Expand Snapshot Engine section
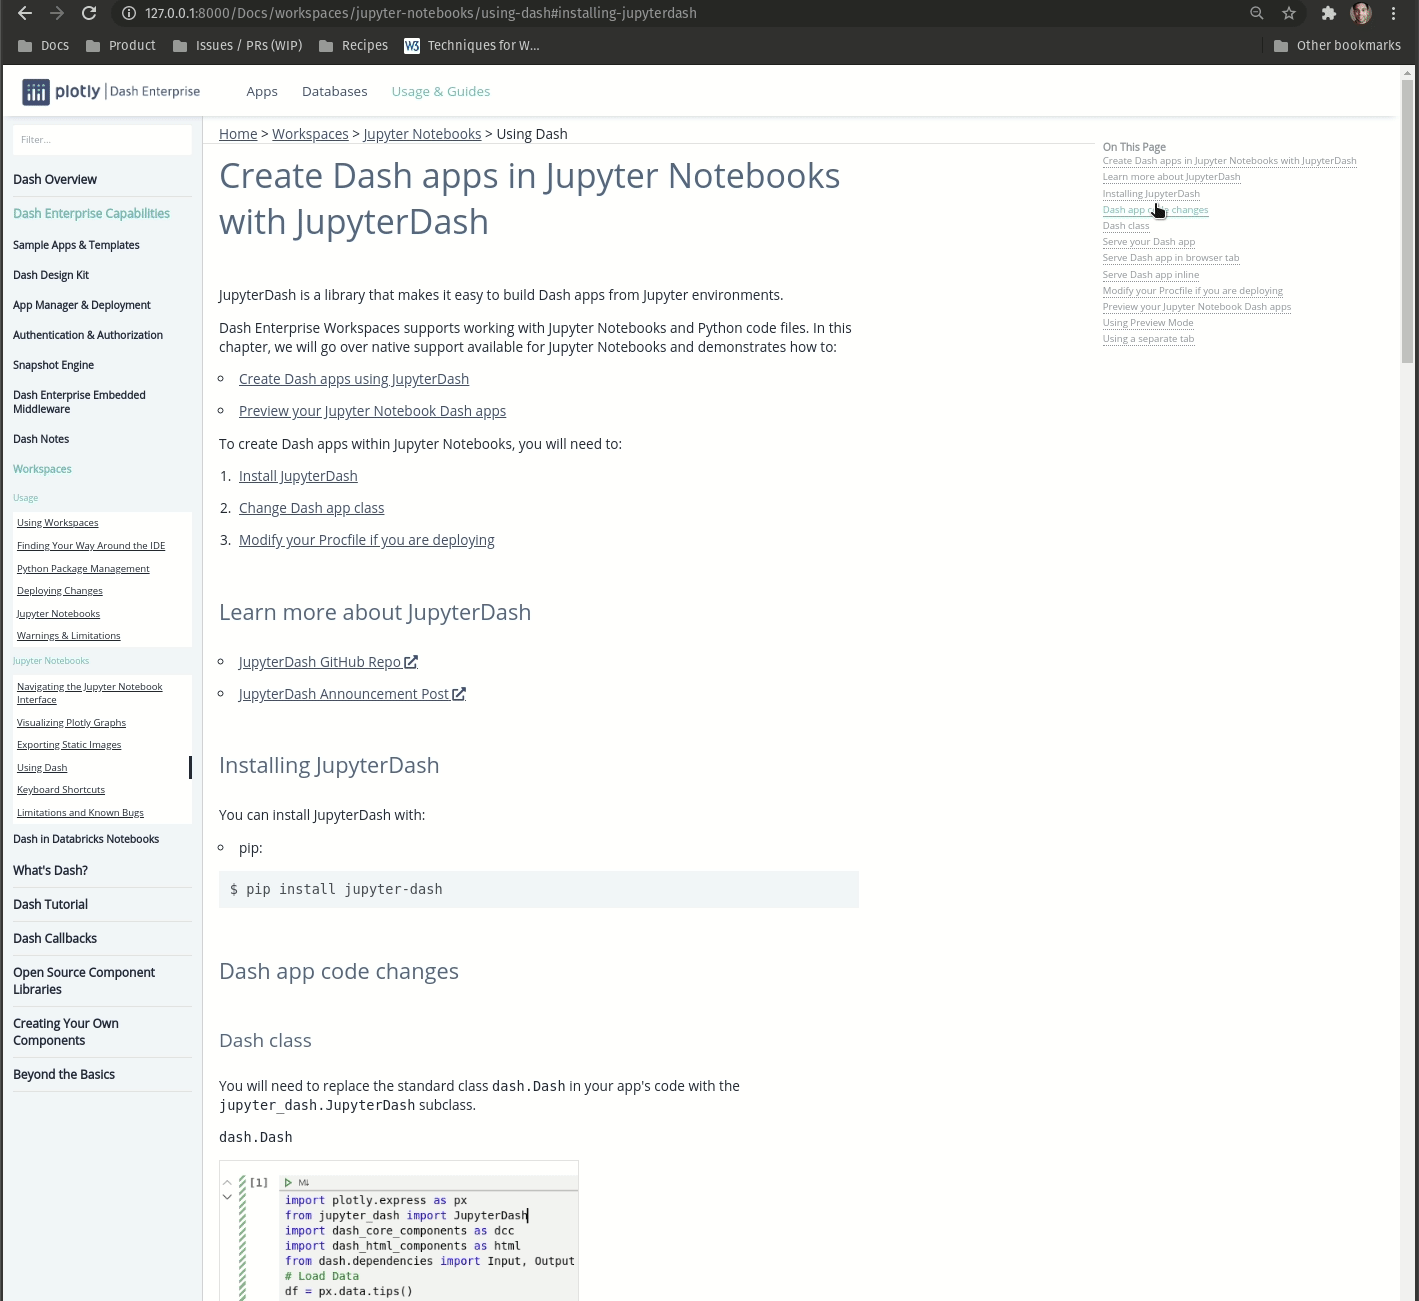The height and width of the screenshot is (1301, 1419). 53,365
